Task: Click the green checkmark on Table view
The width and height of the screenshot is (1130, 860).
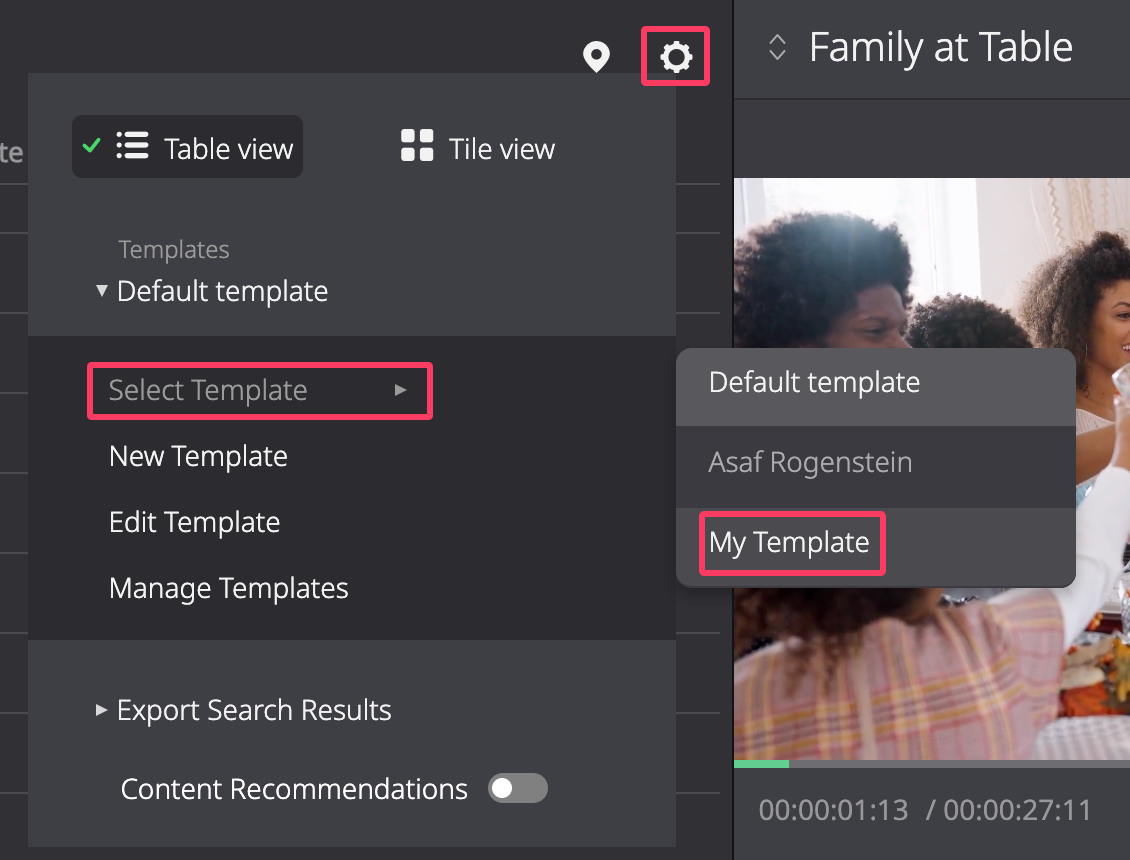Action: 92,146
